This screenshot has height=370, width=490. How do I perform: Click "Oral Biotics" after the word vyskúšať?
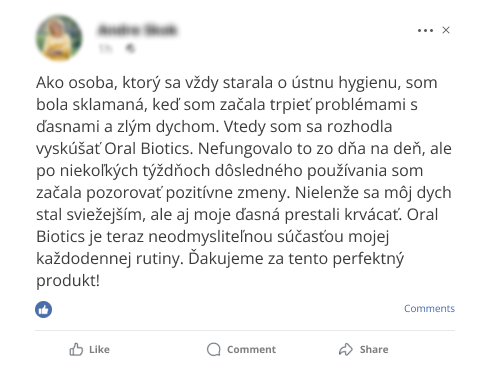point(149,148)
